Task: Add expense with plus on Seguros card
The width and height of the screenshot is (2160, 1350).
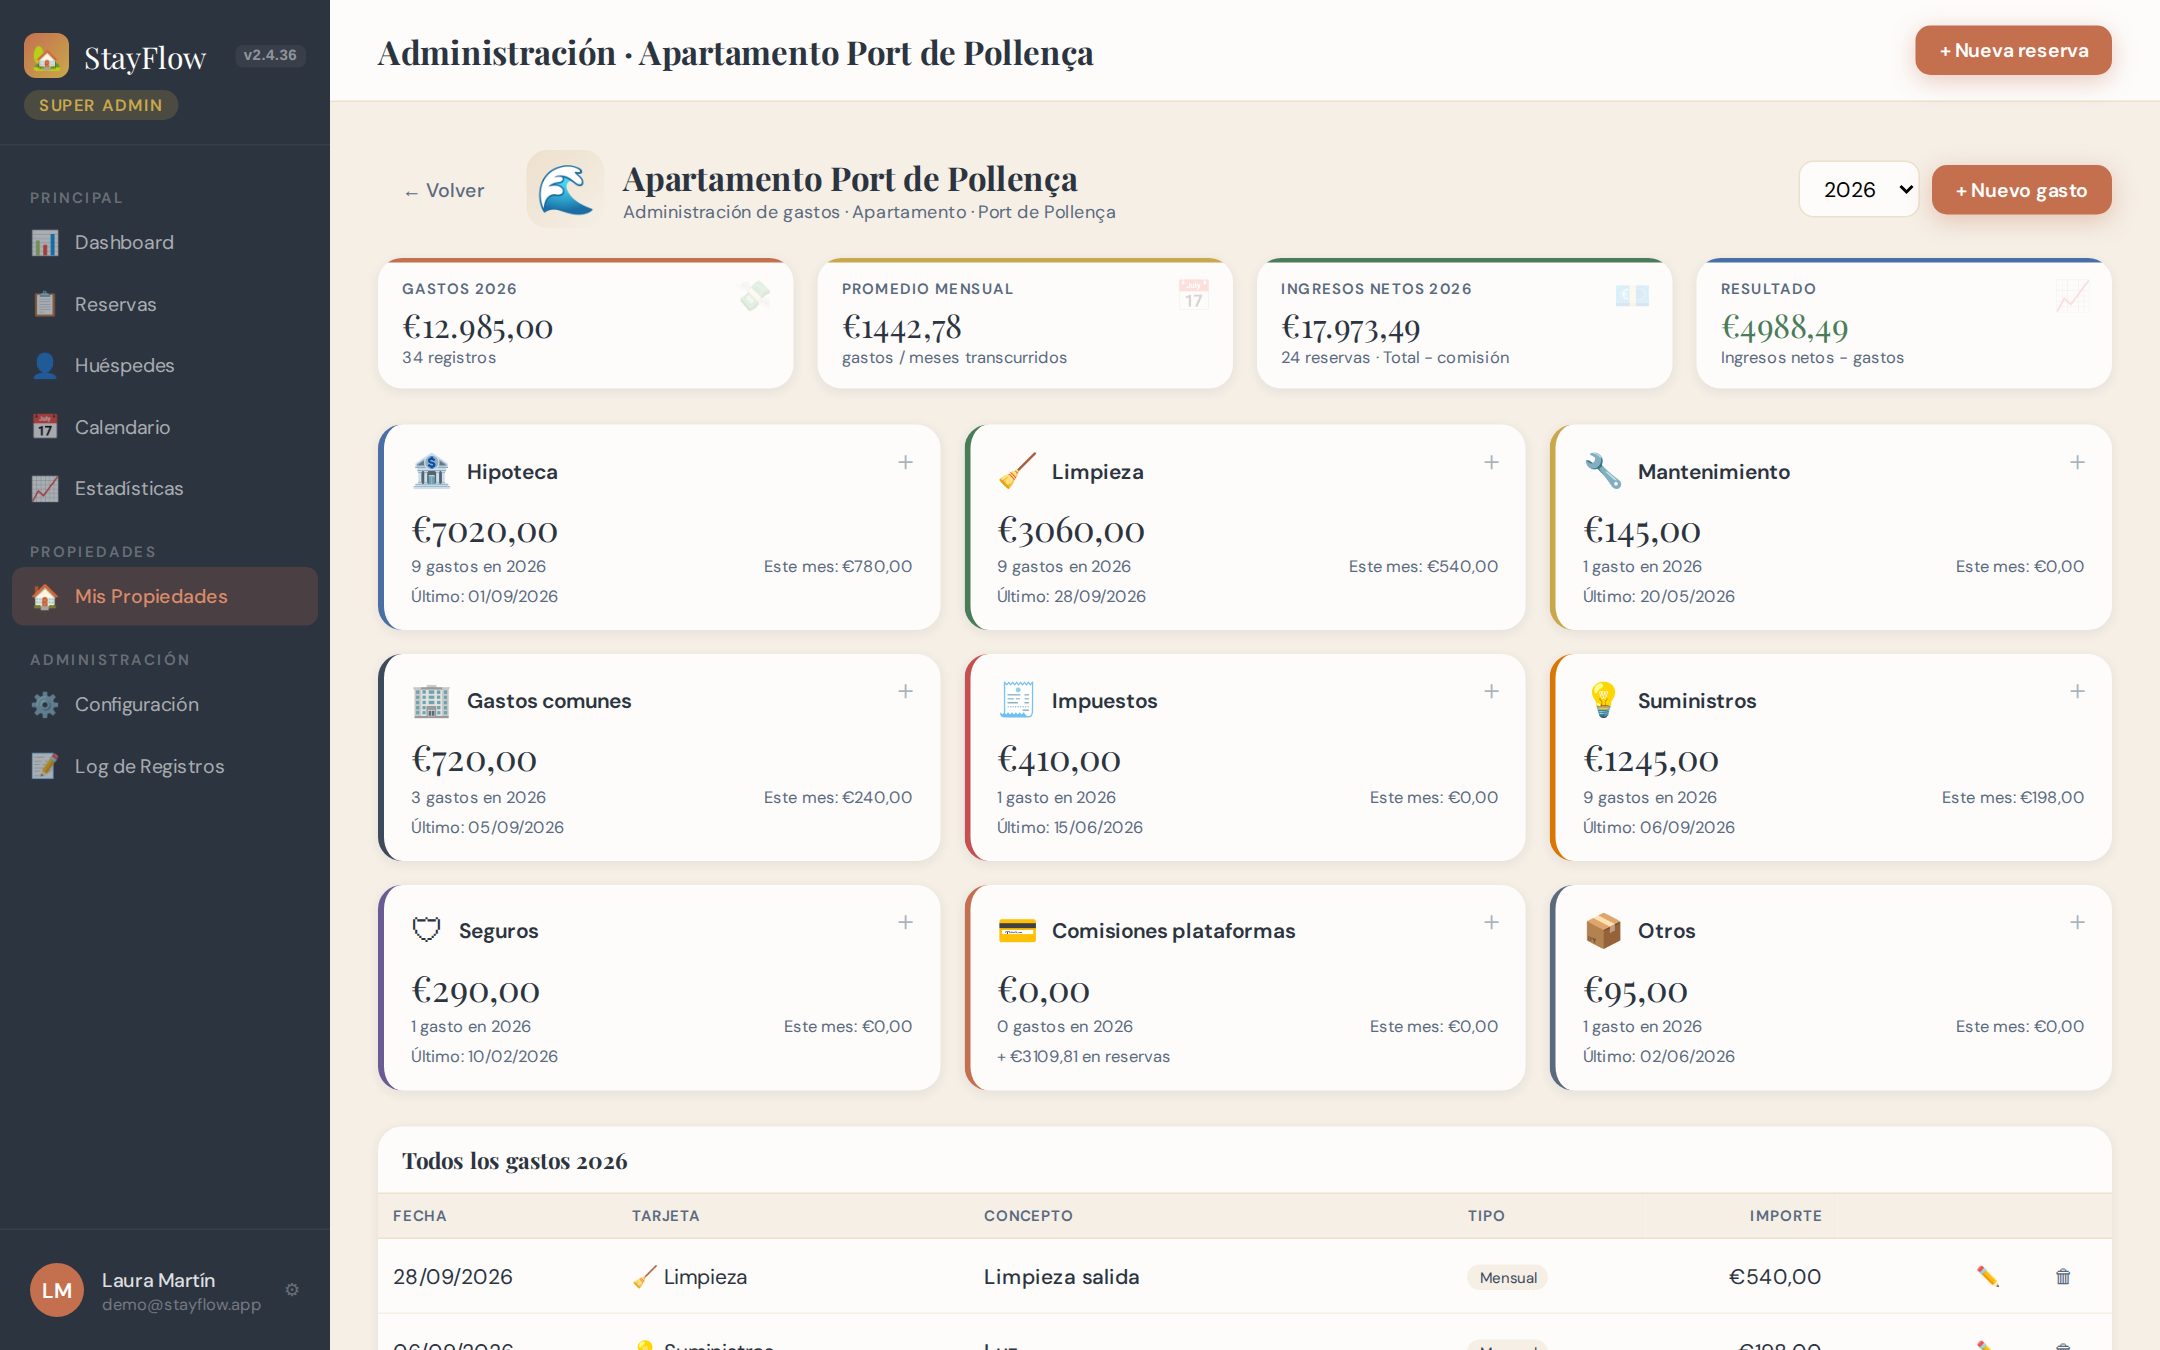Action: 905,922
